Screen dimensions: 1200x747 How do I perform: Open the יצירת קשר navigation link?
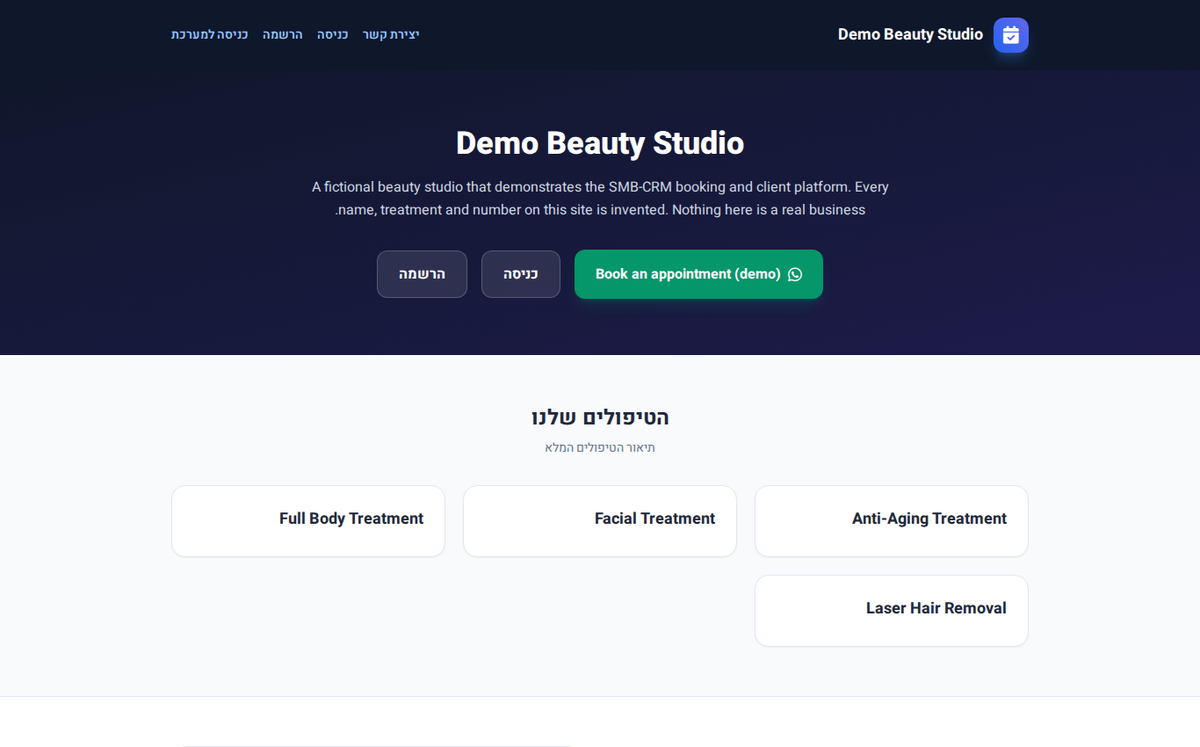pyautogui.click(x=391, y=35)
